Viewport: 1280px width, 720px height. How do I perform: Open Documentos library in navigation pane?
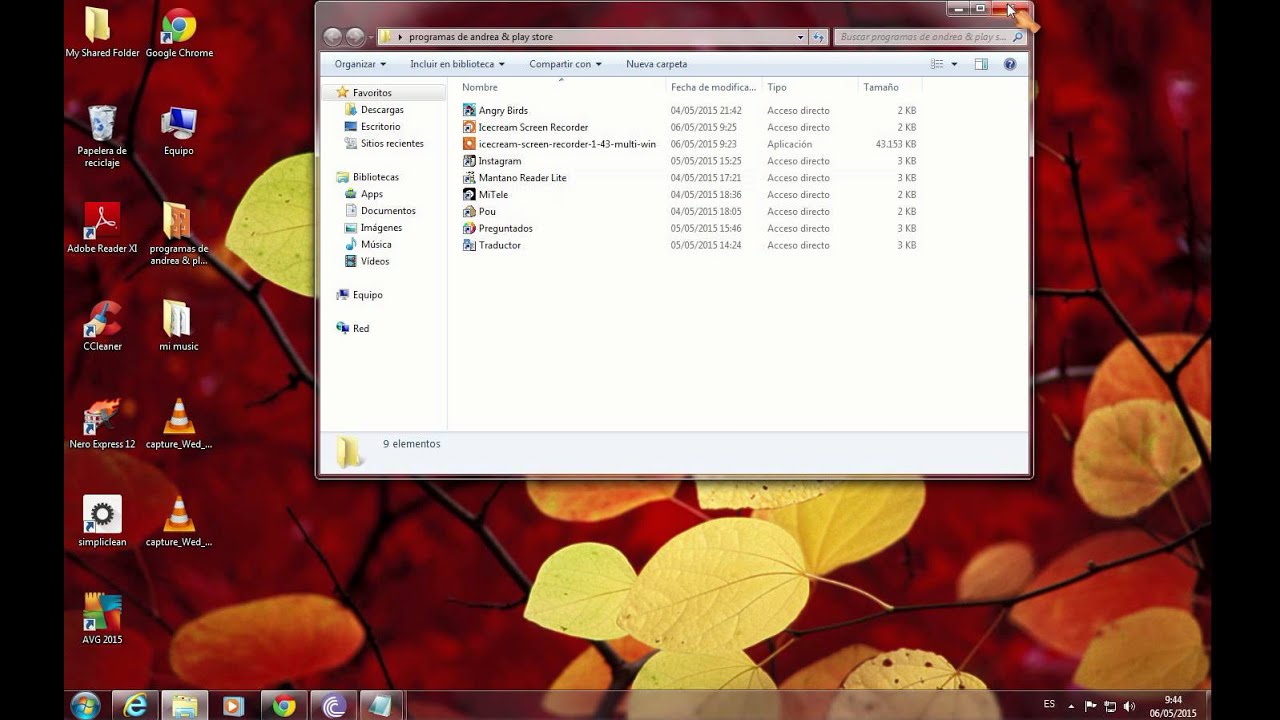[388, 211]
